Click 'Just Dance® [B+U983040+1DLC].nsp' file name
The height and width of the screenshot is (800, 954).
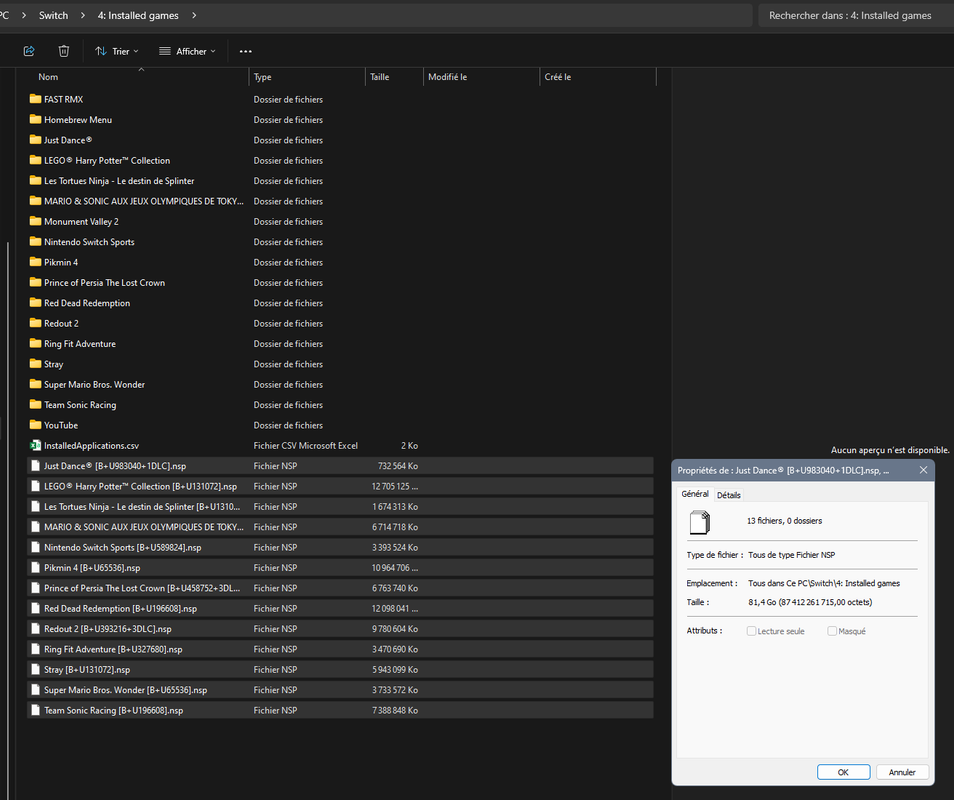[115, 466]
